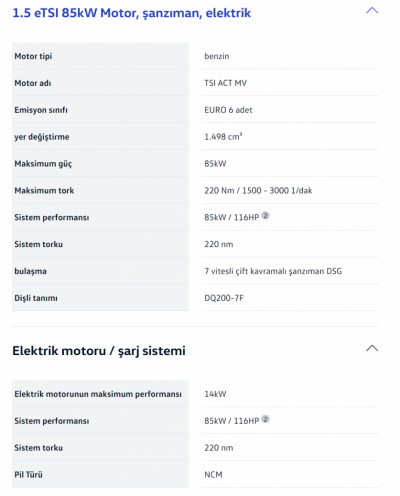Click the DQ200-7F gearbox value
400x496 pixels.
tap(224, 298)
